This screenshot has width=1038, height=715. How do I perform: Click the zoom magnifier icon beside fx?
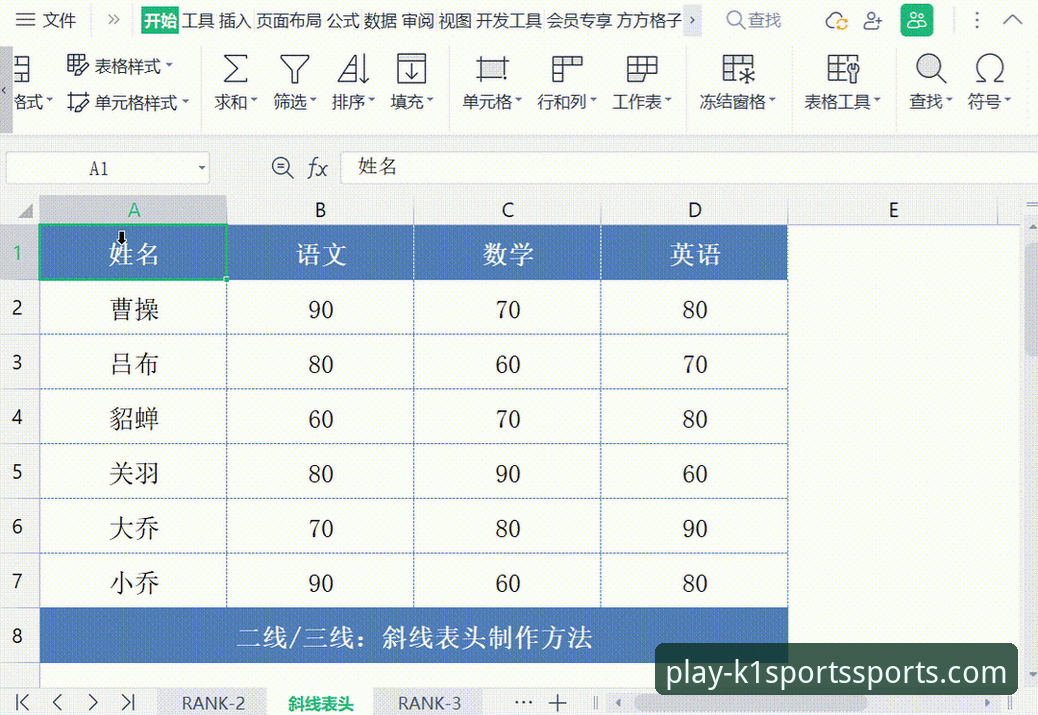pos(283,167)
